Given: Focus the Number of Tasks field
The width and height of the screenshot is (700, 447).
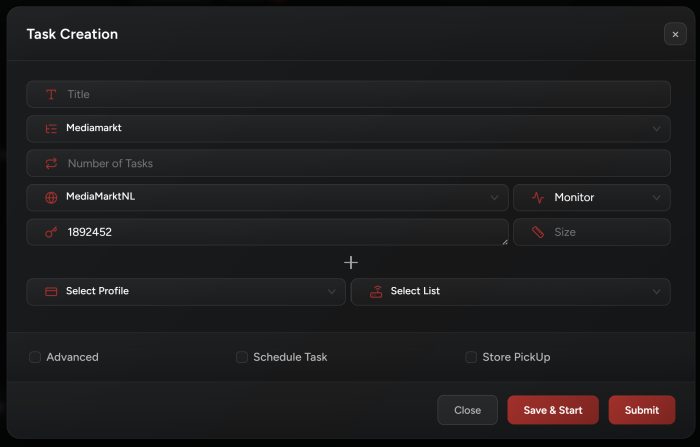Looking at the screenshot, I should coord(348,163).
